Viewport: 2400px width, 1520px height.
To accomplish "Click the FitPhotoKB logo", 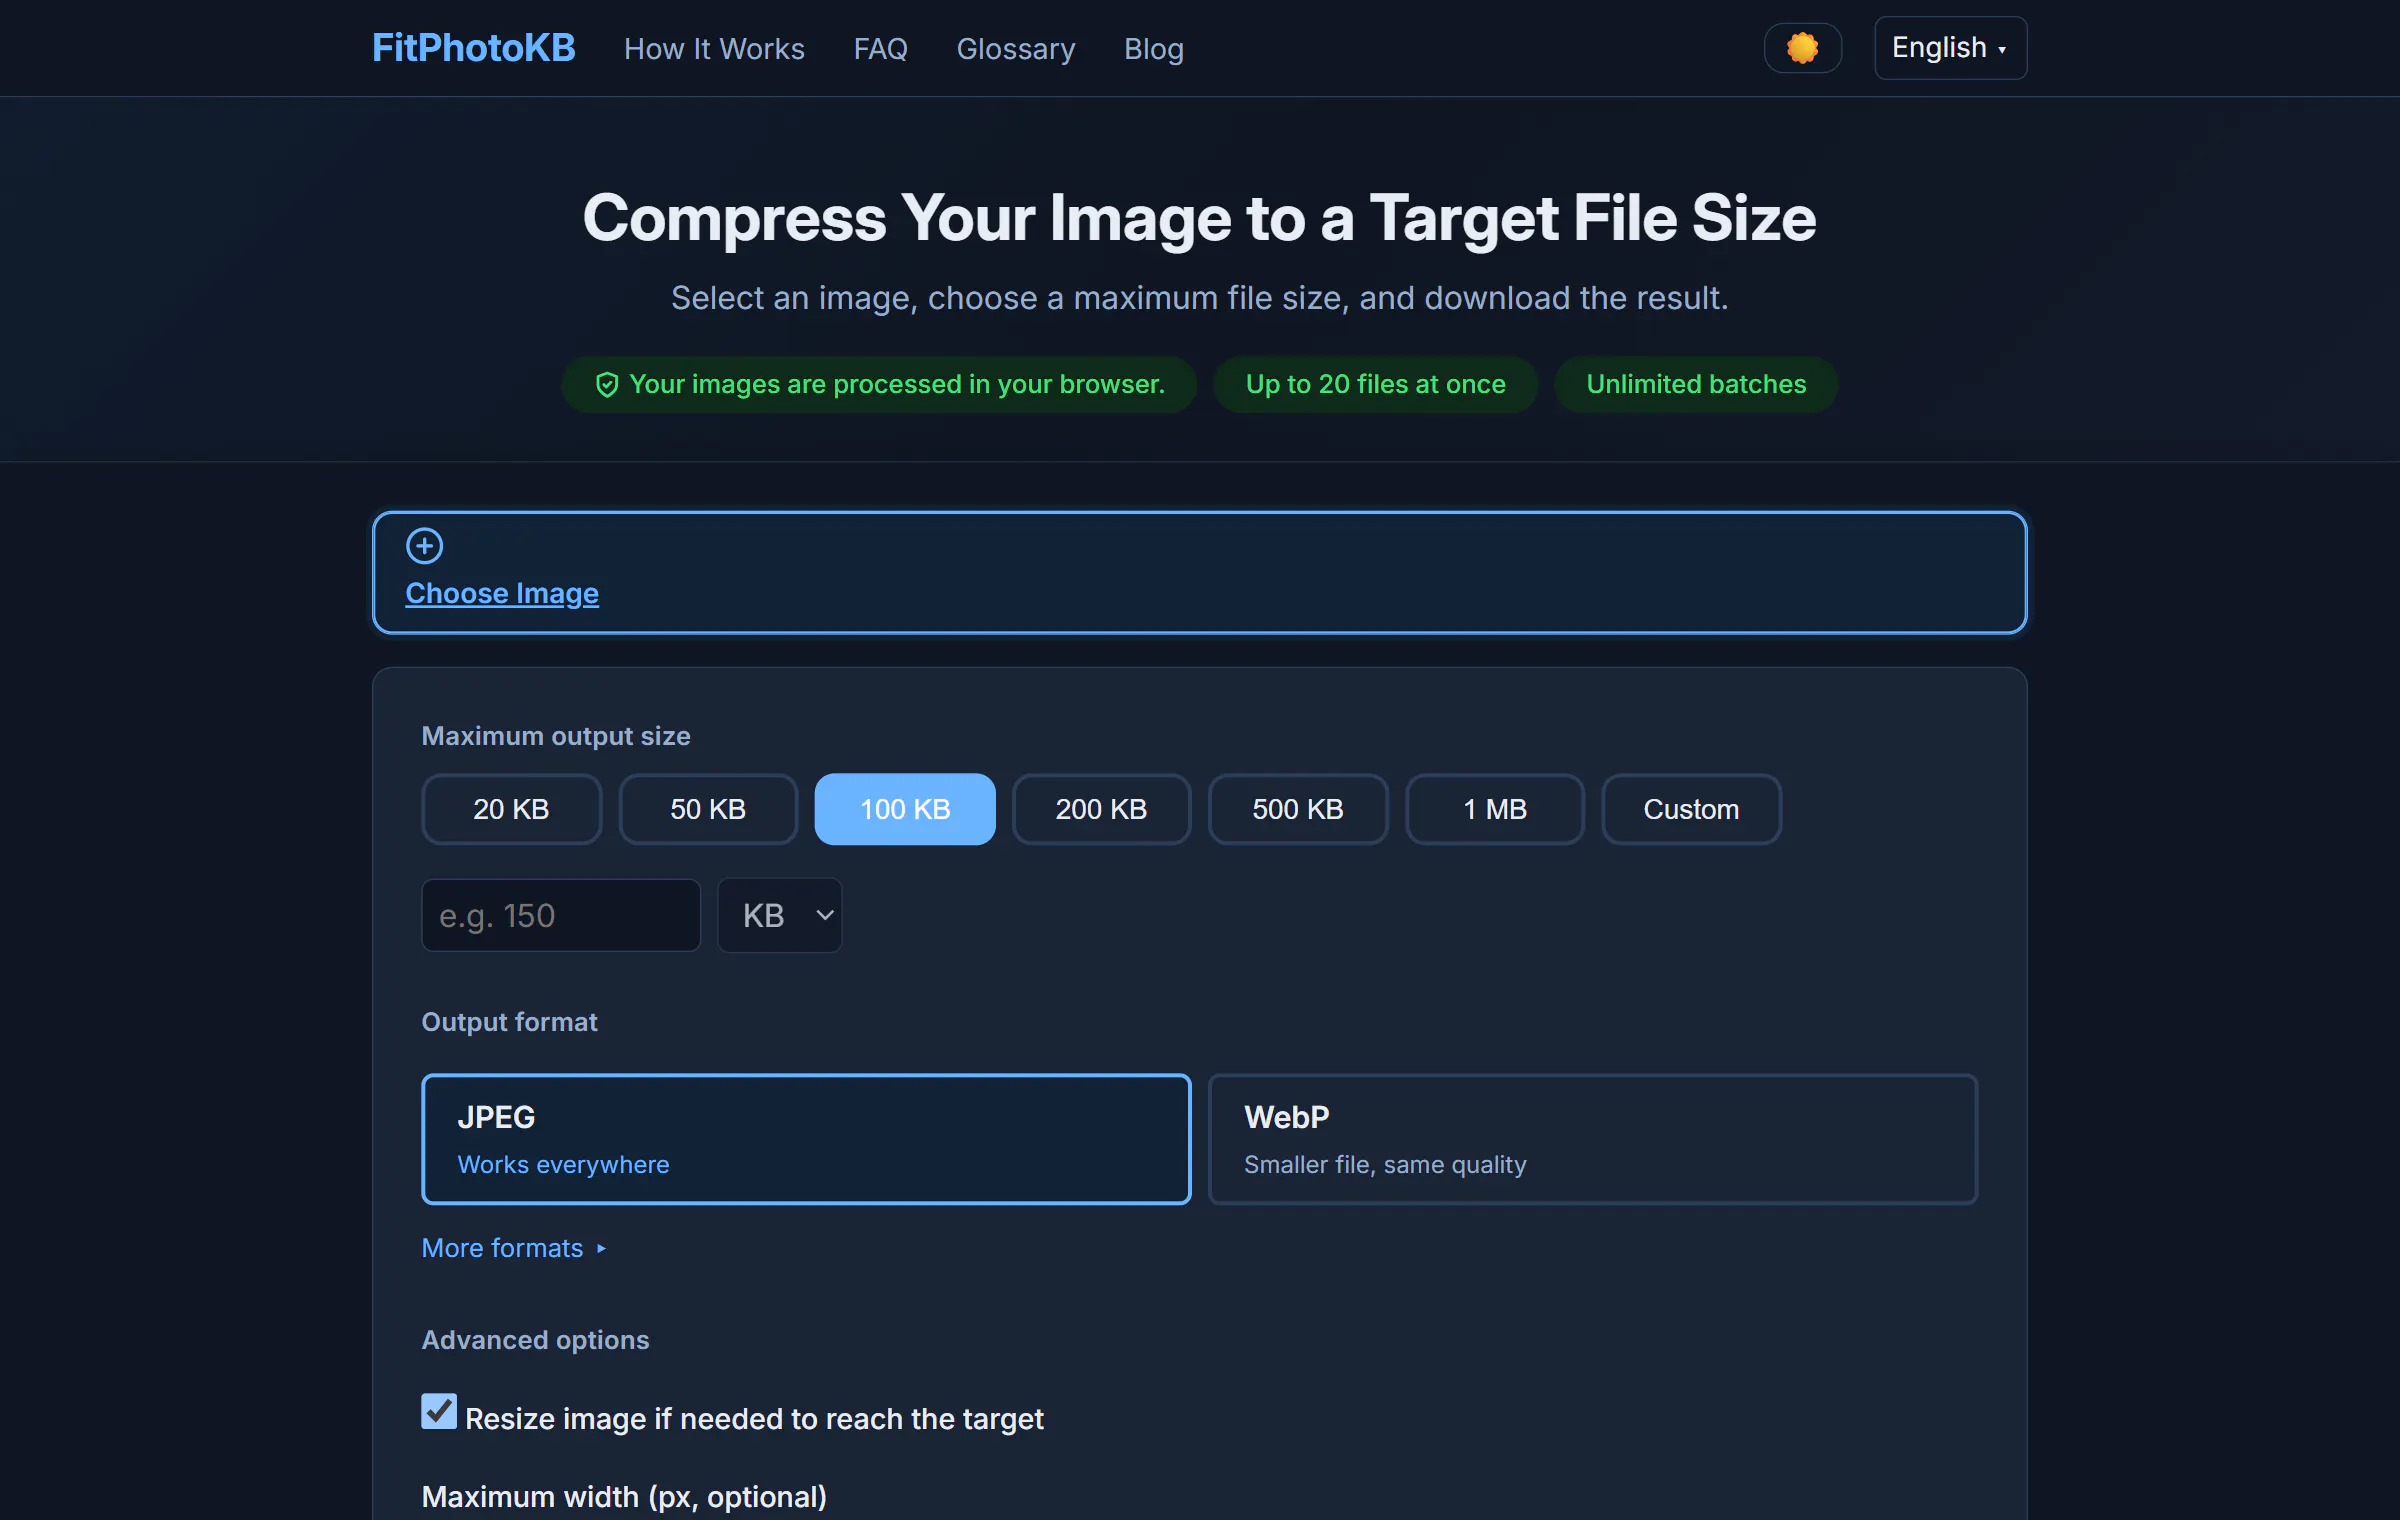I will 474,48.
